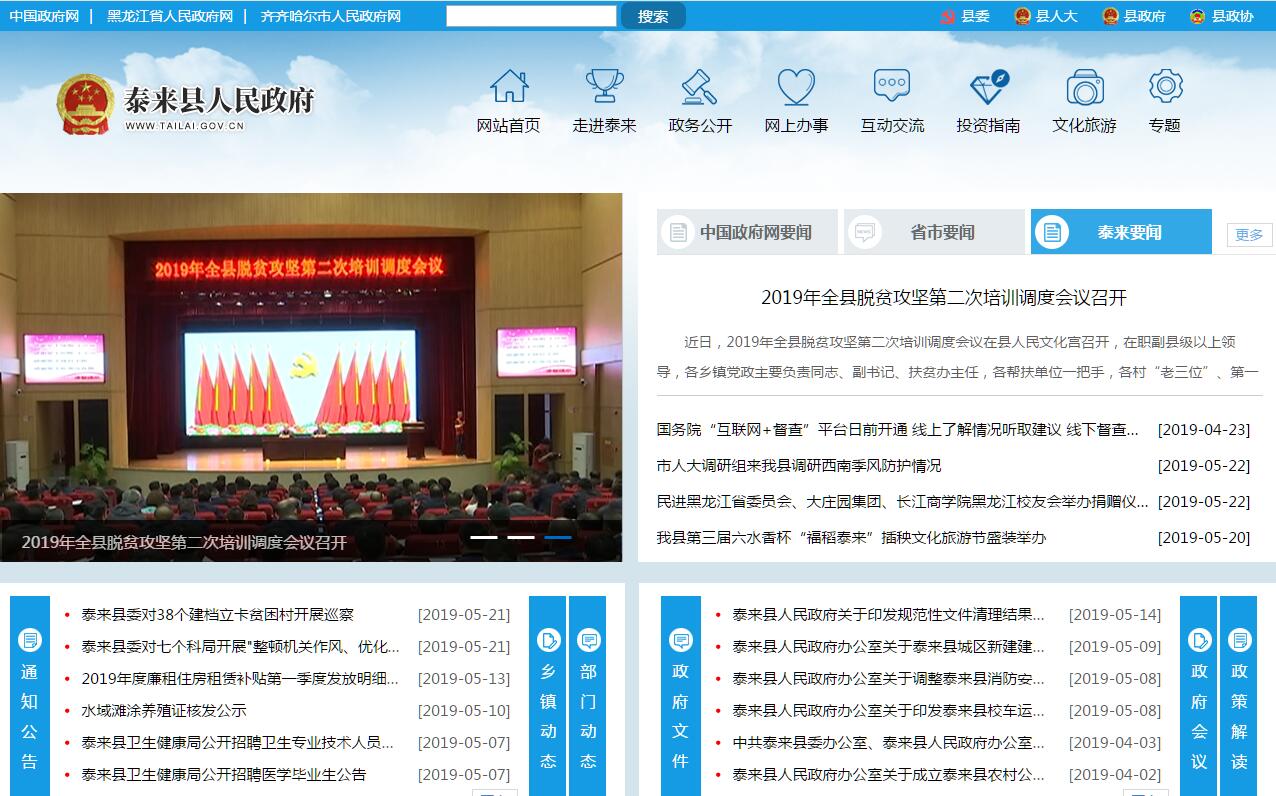Click the 县委 party emblem icon
Viewport: 1276px width, 796px height.
(x=948, y=16)
